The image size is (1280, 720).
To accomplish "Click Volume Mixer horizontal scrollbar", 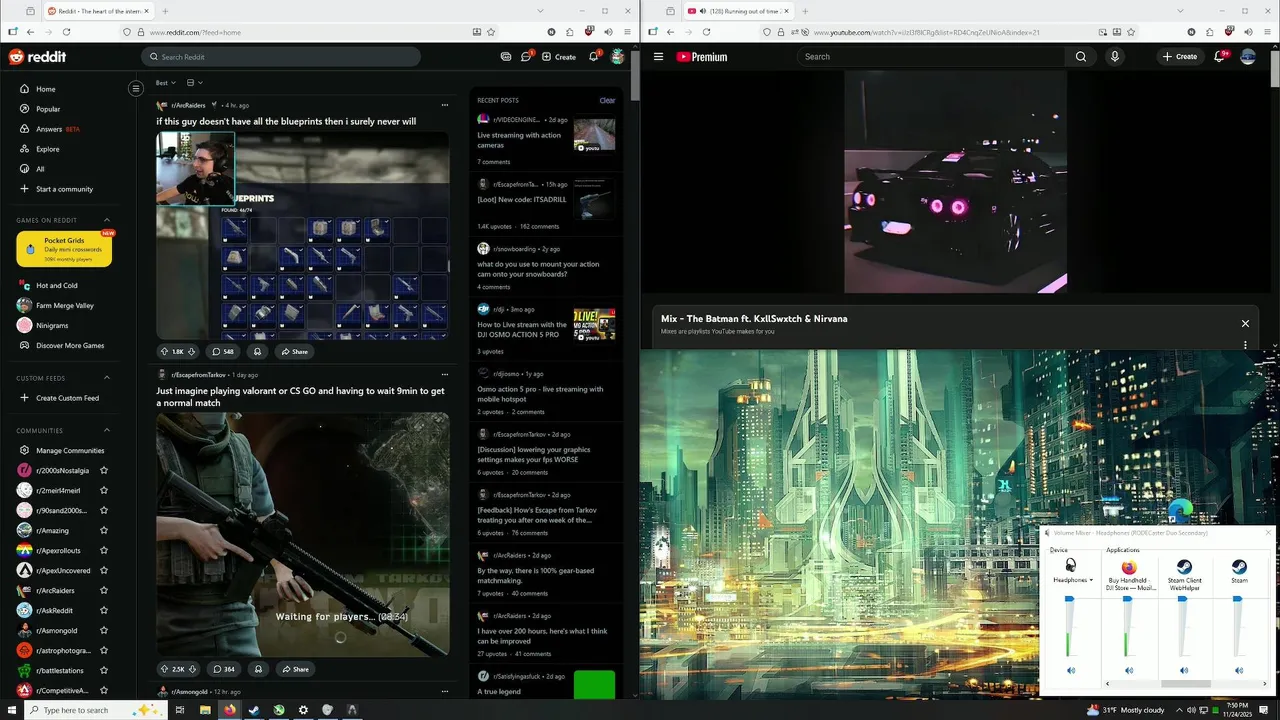I will (x=1186, y=684).
